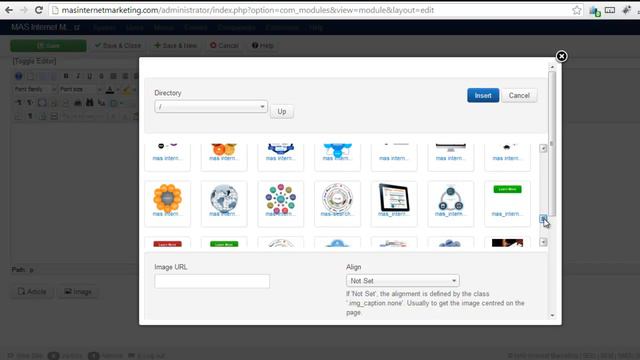Click the Help toolbar button
Image resolution: width=640 pixels, height=360 pixels.
coord(262,46)
